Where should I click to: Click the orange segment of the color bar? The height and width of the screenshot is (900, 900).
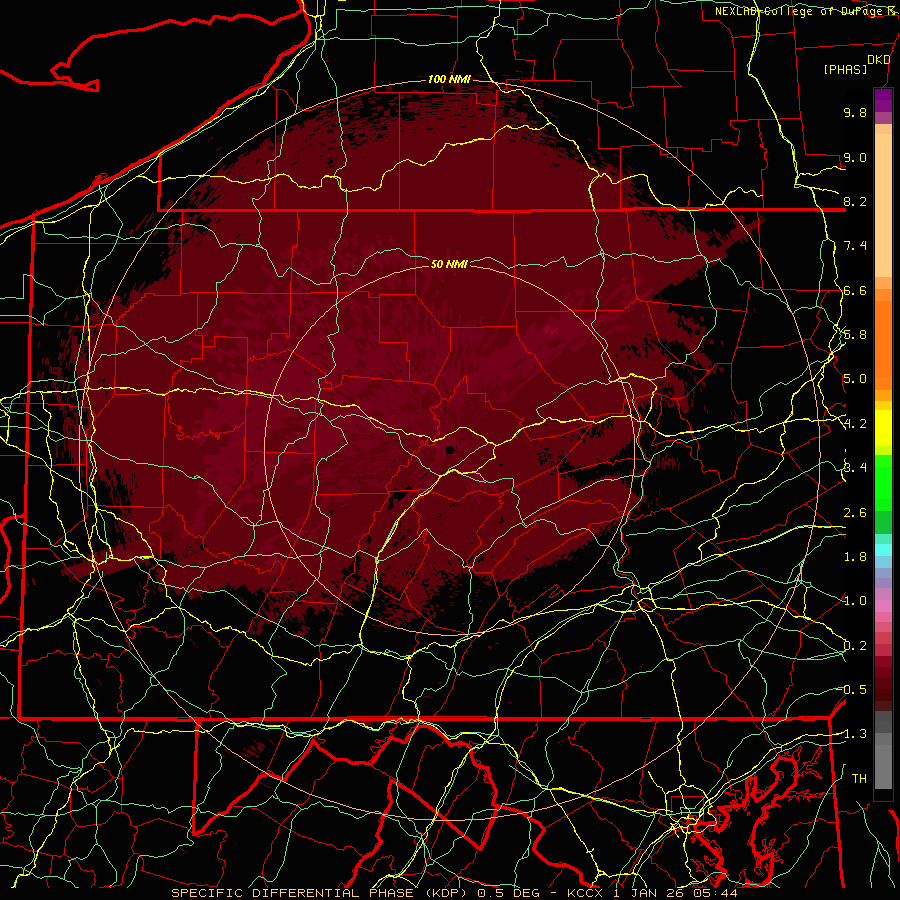(883, 344)
